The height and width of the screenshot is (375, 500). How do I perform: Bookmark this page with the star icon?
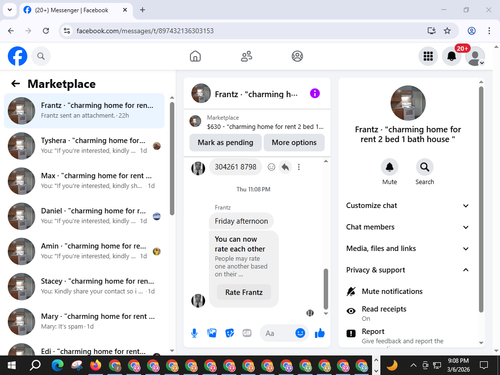point(447,31)
